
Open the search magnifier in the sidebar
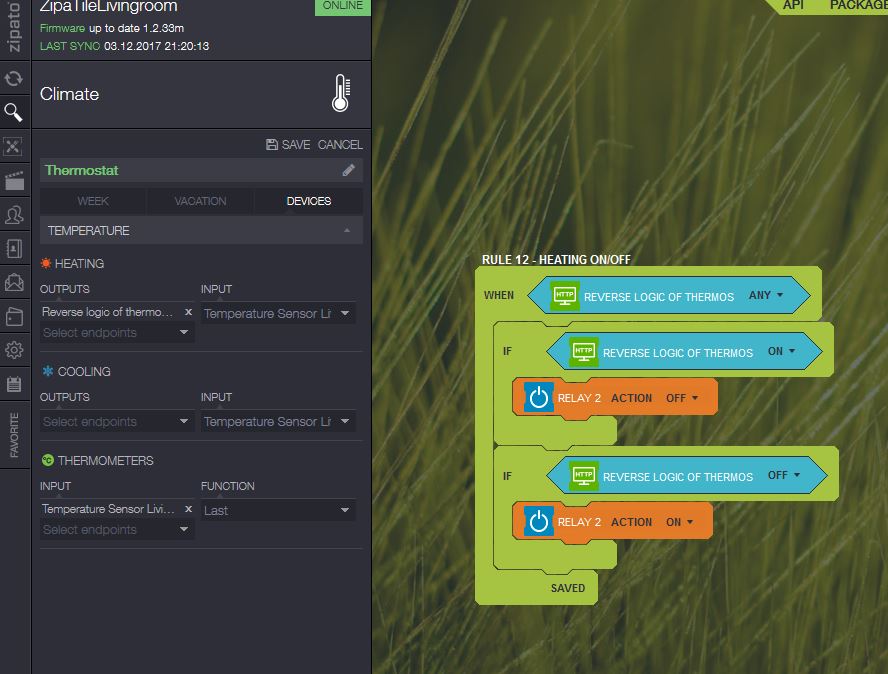tap(14, 112)
